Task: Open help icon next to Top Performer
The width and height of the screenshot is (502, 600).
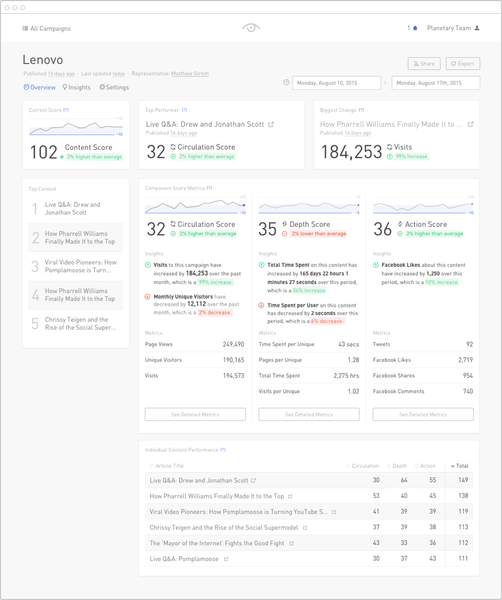Action: [184, 110]
